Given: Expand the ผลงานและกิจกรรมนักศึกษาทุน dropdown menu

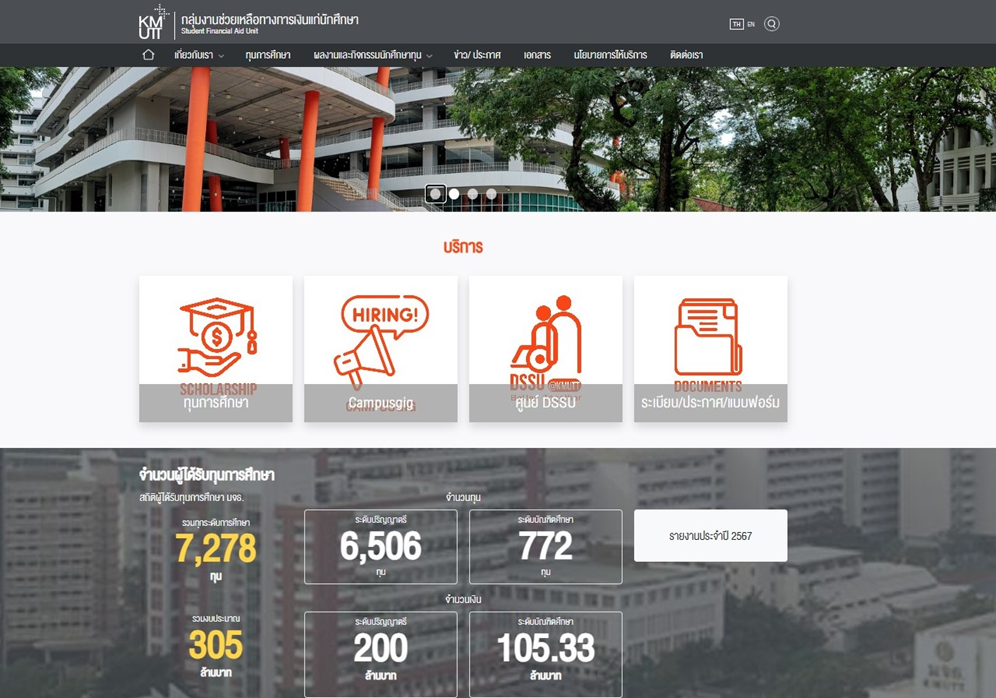Looking at the screenshot, I should (372, 55).
